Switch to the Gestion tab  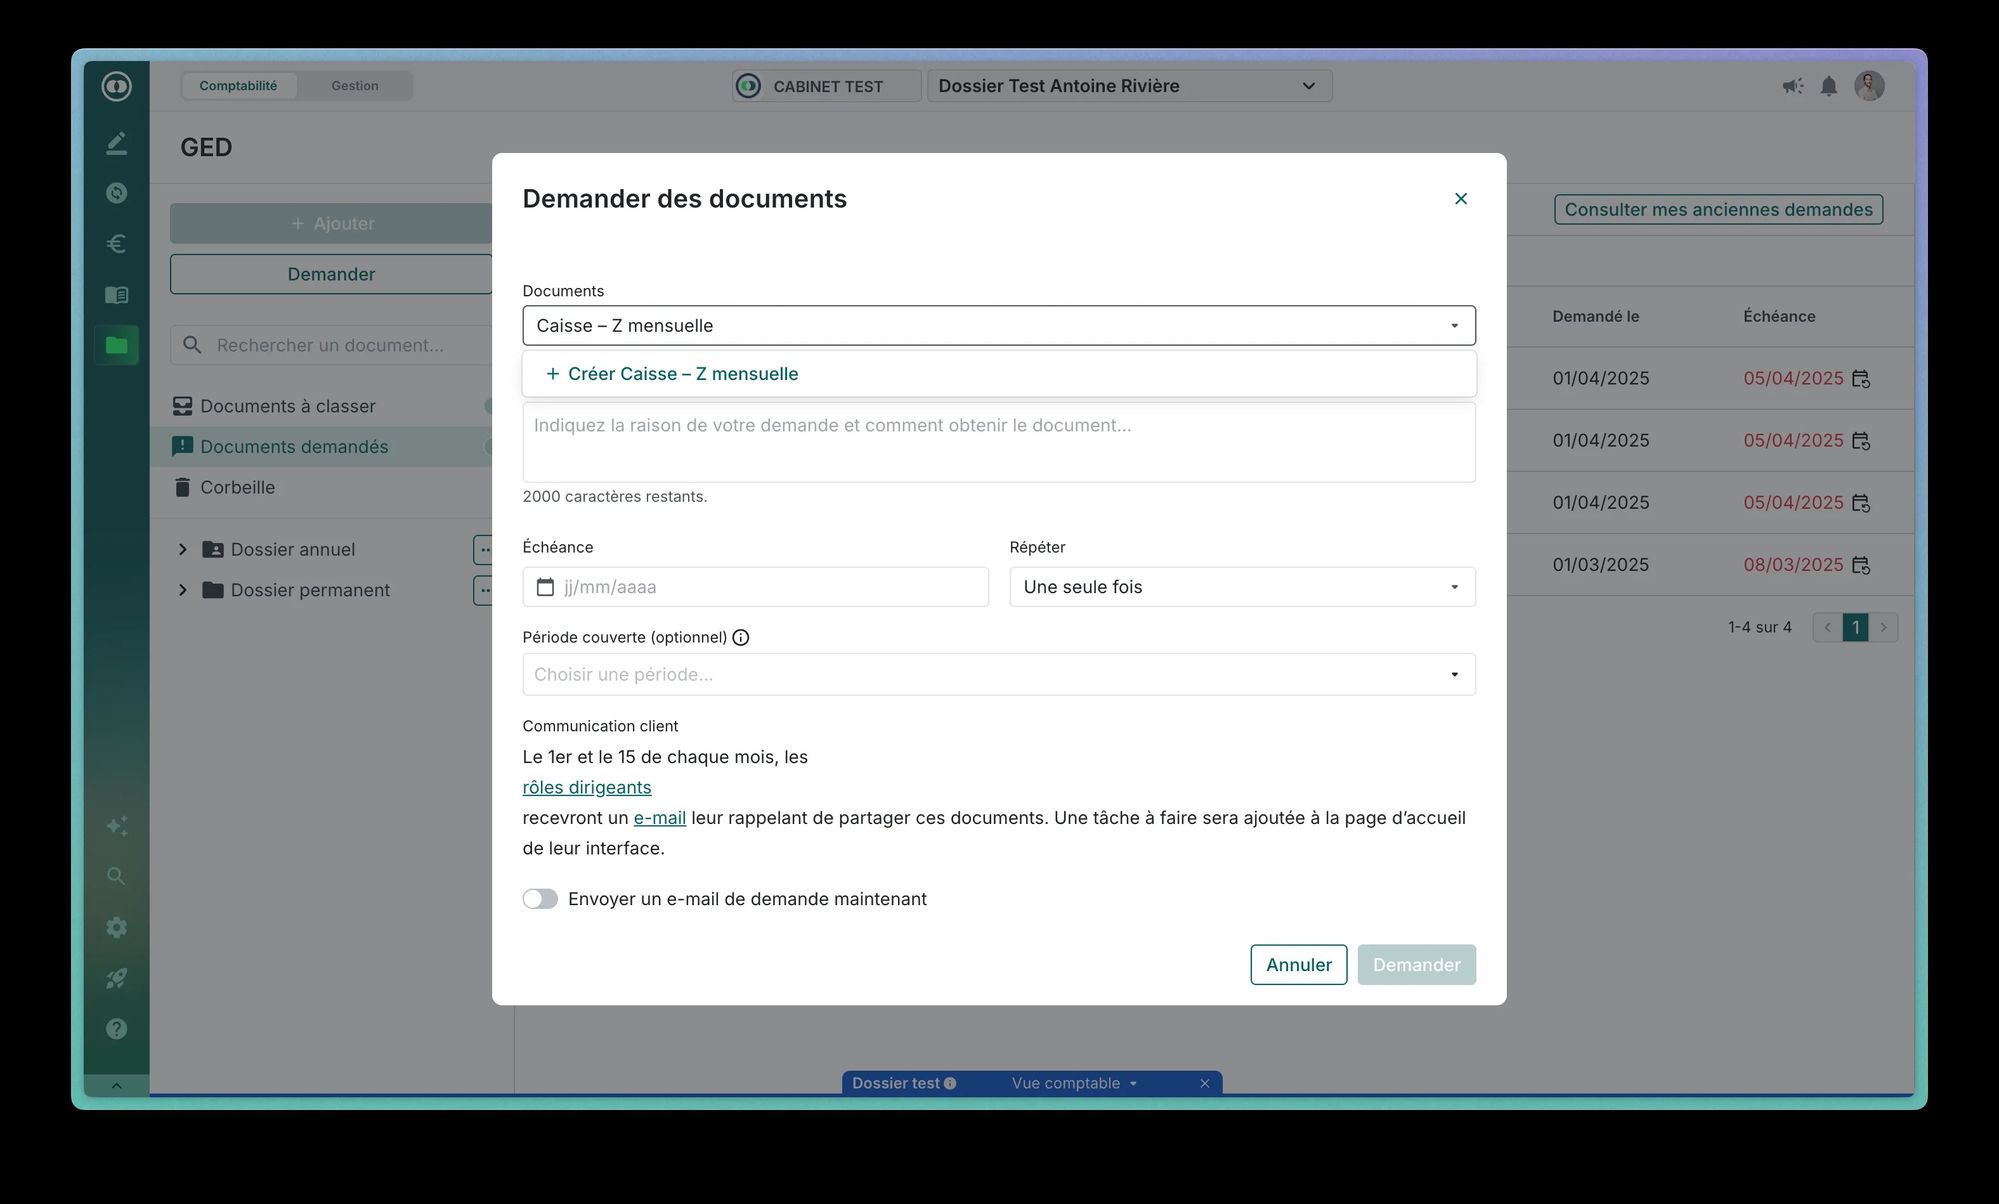tap(355, 86)
